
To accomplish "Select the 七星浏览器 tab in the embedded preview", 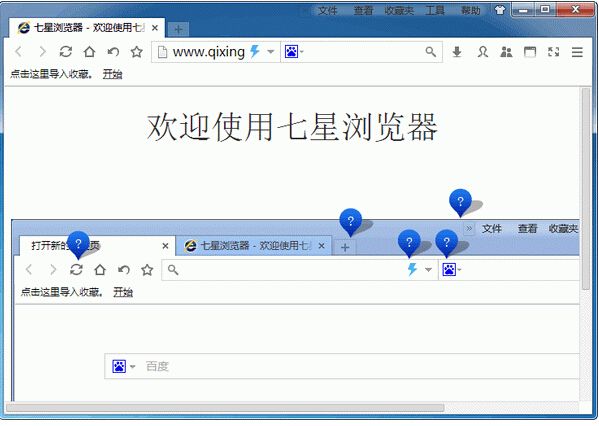I will [x=254, y=246].
